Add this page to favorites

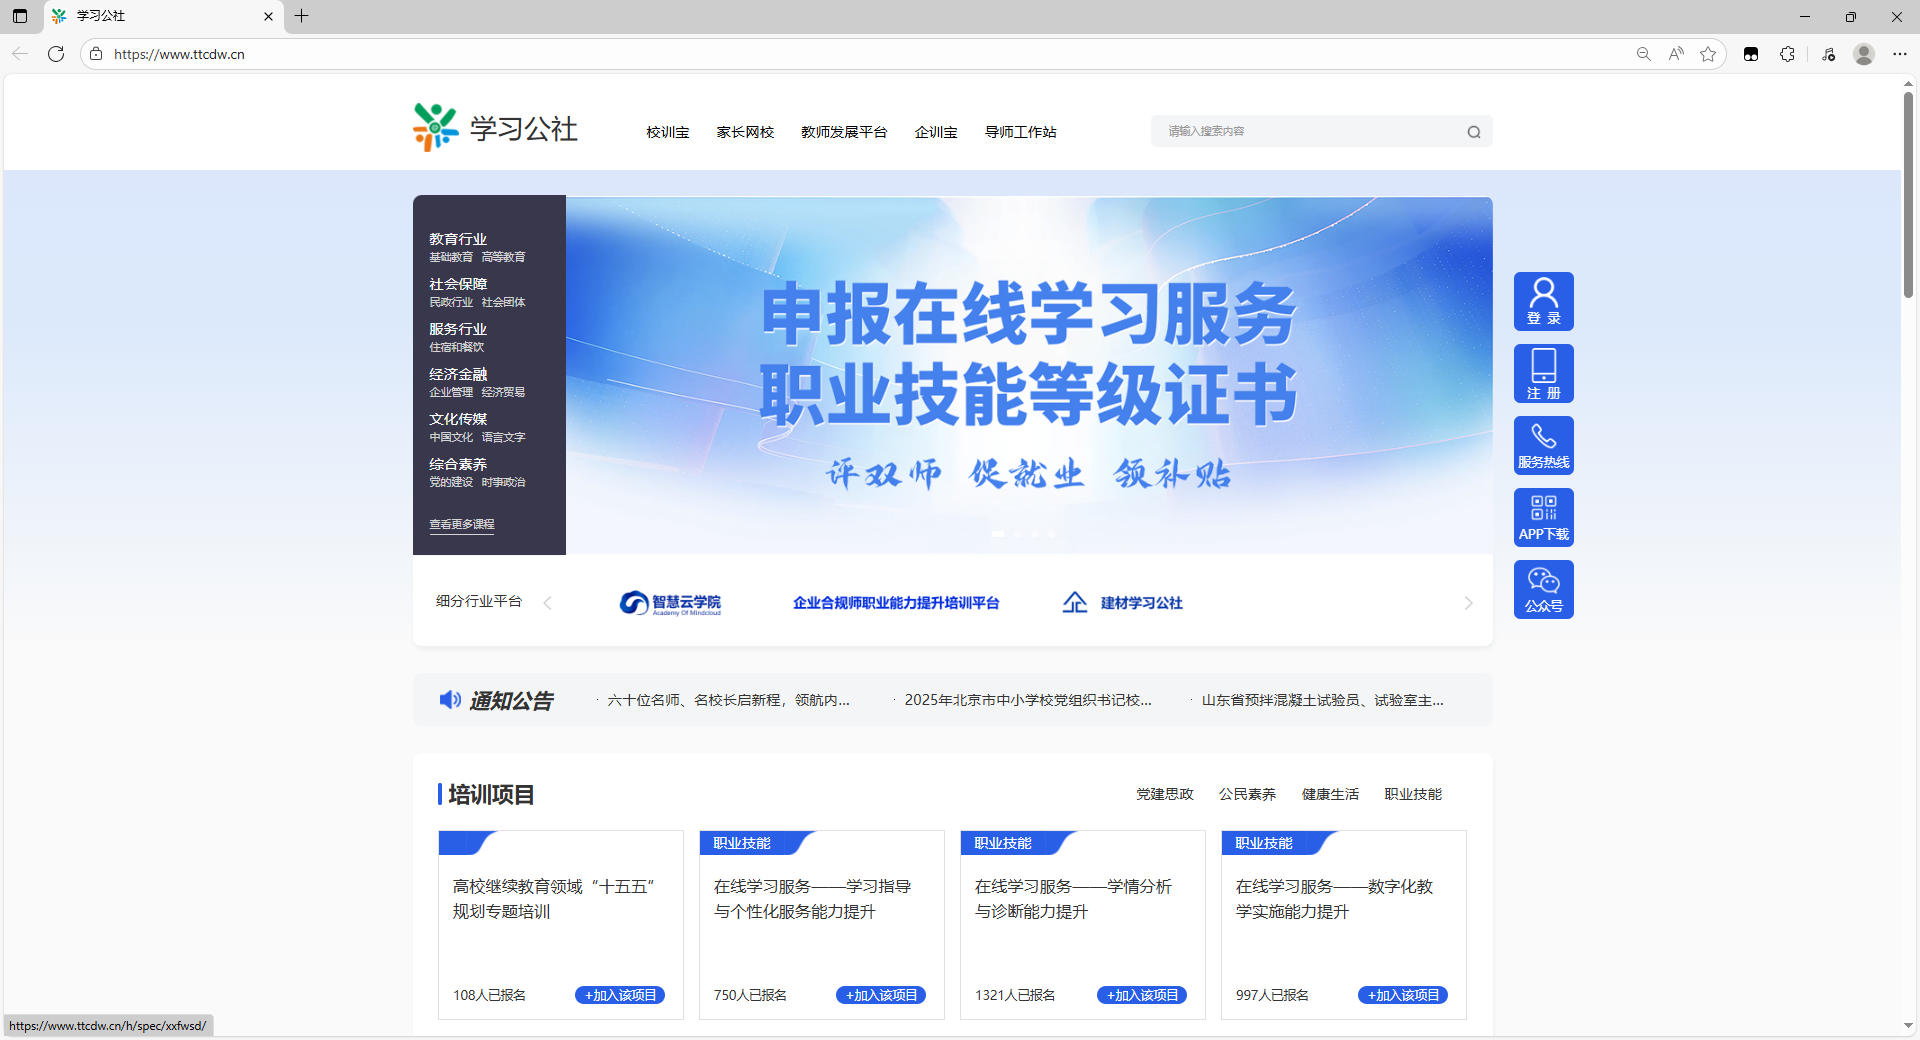(x=1708, y=54)
